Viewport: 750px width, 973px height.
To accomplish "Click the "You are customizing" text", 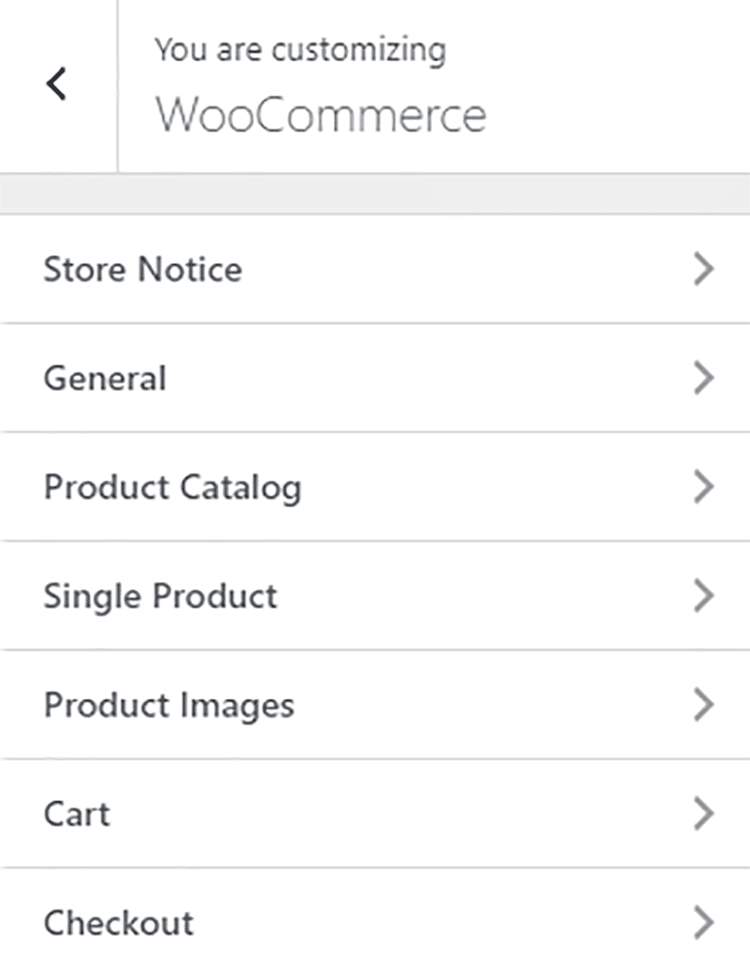I will click(300, 50).
